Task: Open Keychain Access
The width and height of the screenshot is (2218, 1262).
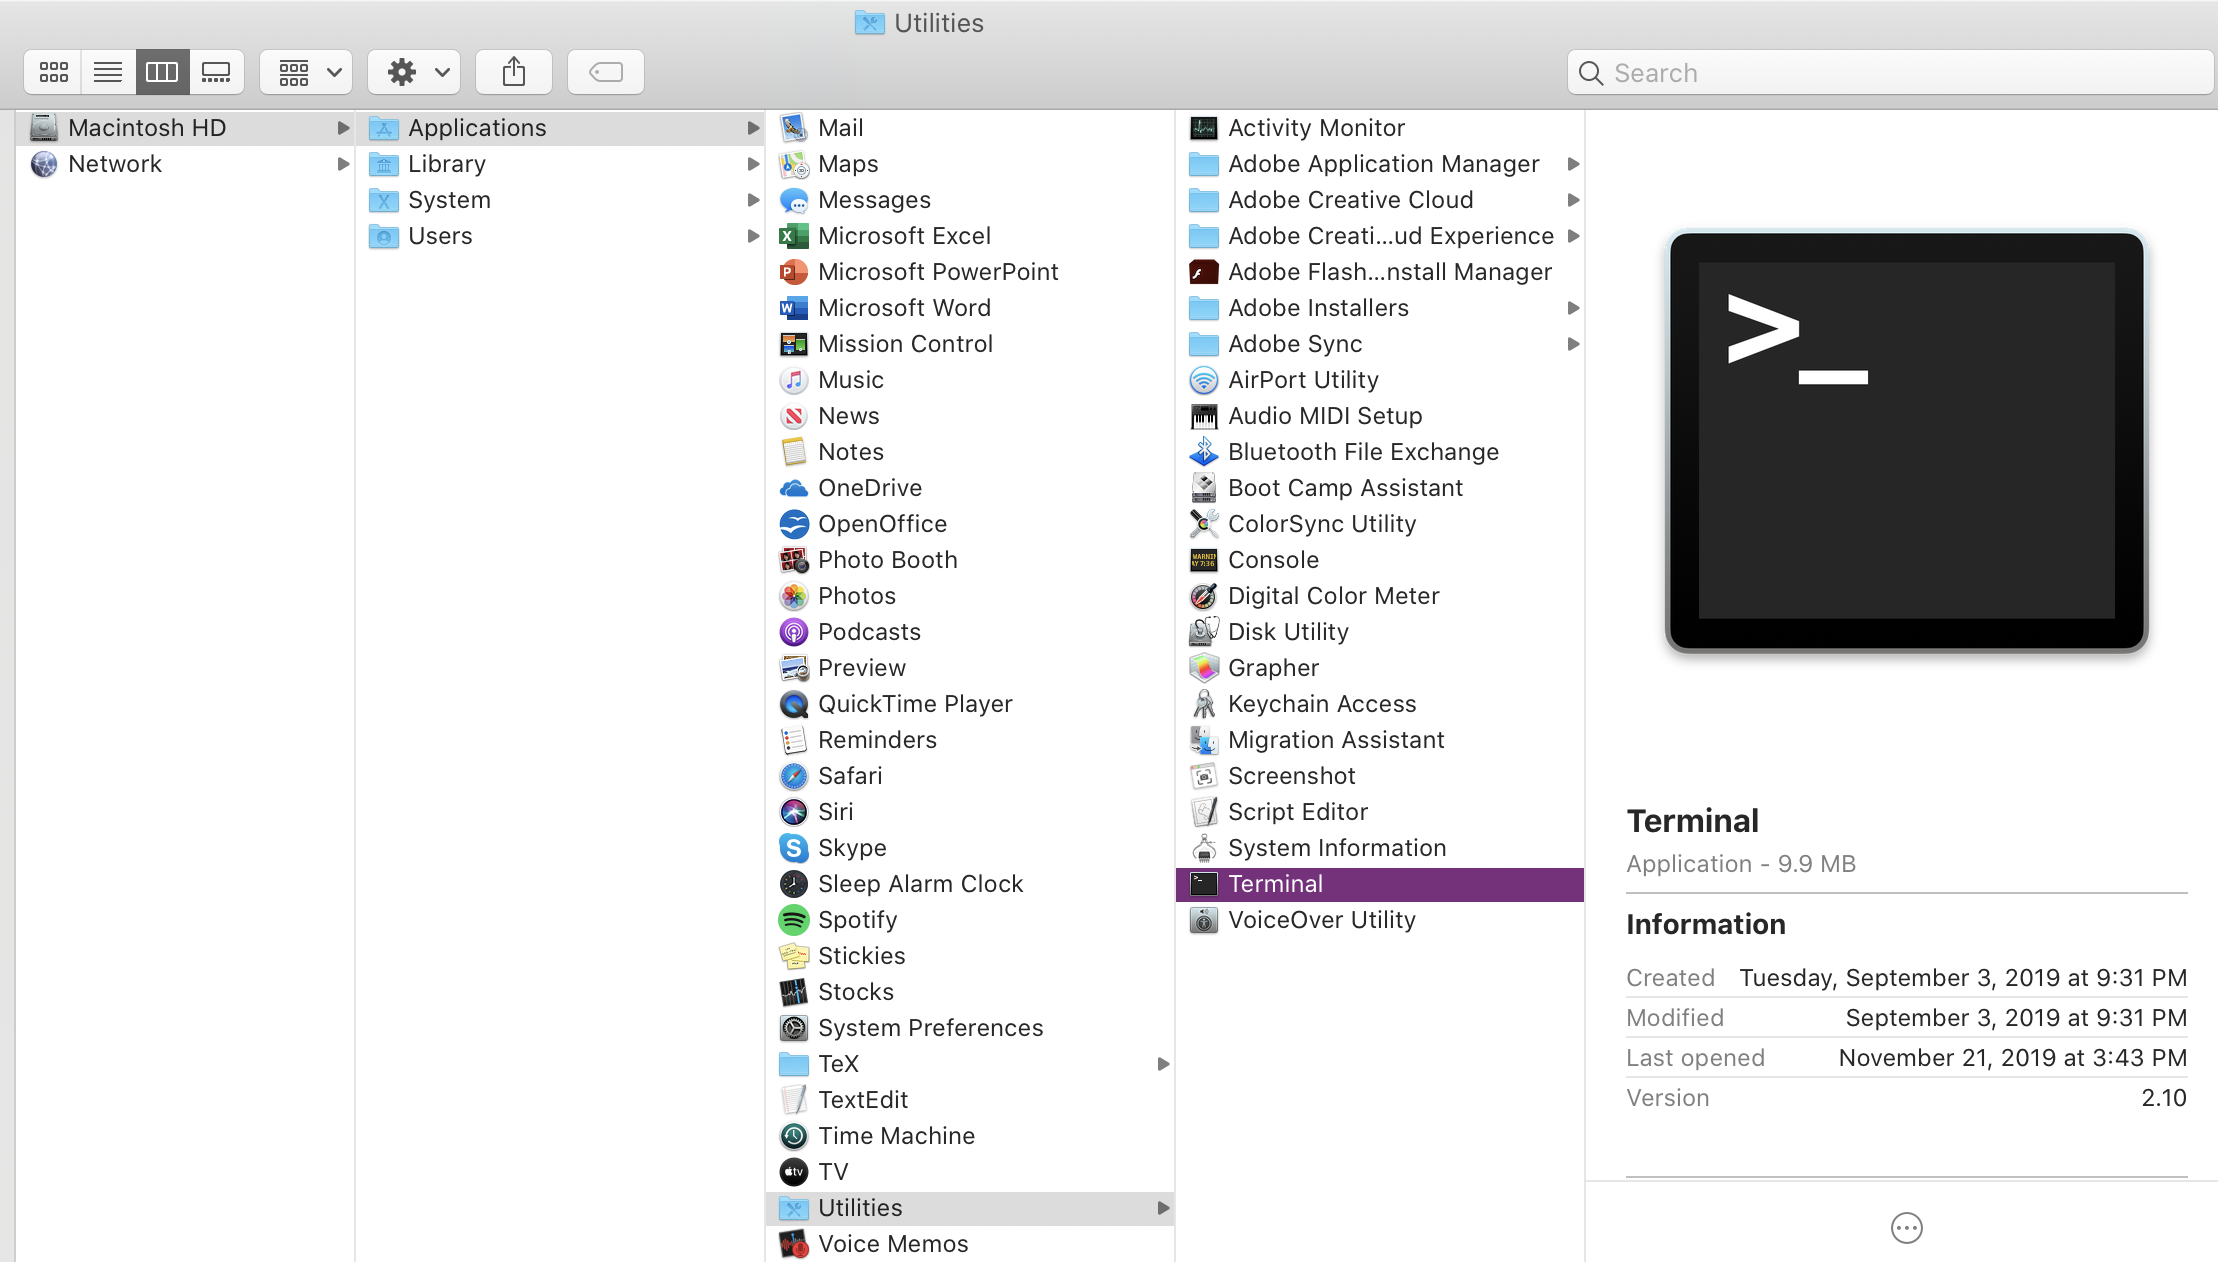Action: [x=1321, y=703]
